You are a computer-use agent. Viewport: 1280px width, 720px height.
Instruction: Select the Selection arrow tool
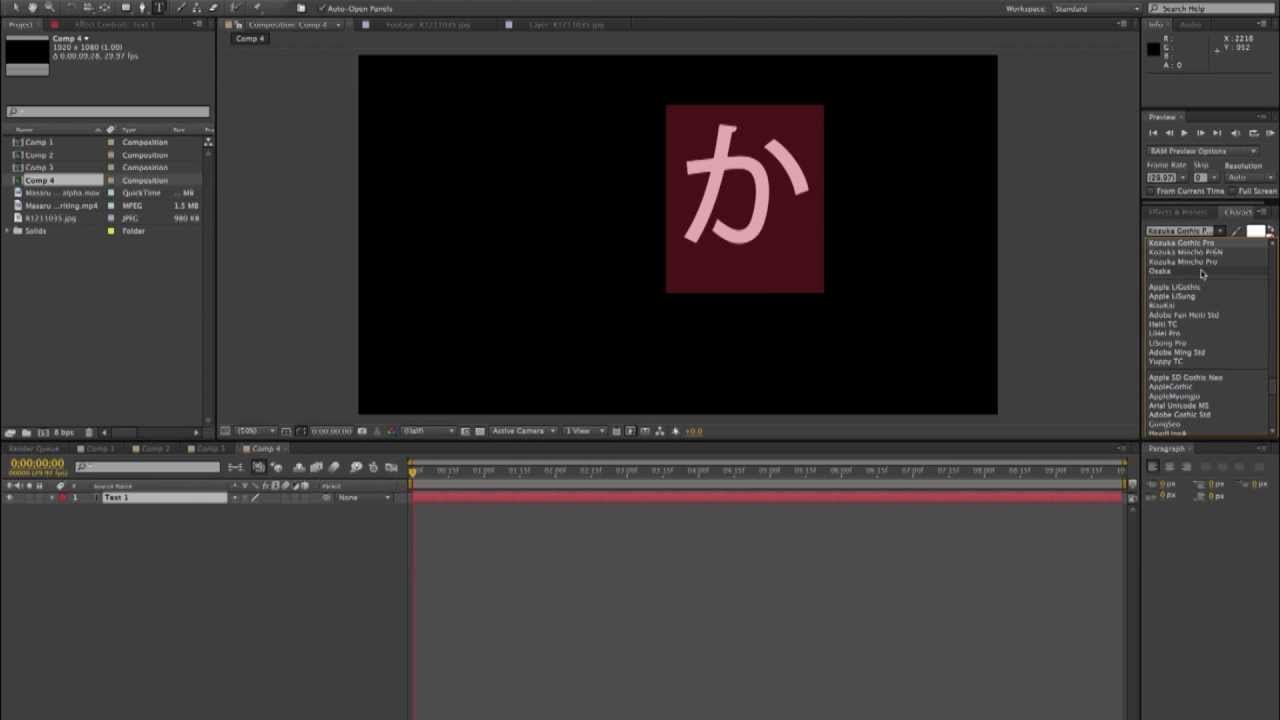coord(15,8)
